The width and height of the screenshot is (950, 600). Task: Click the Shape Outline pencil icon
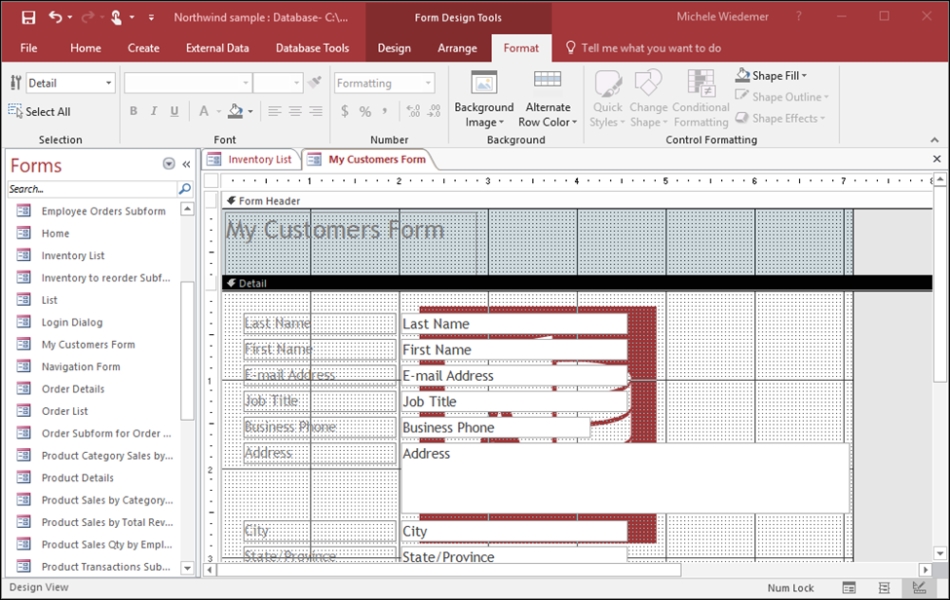[742, 96]
